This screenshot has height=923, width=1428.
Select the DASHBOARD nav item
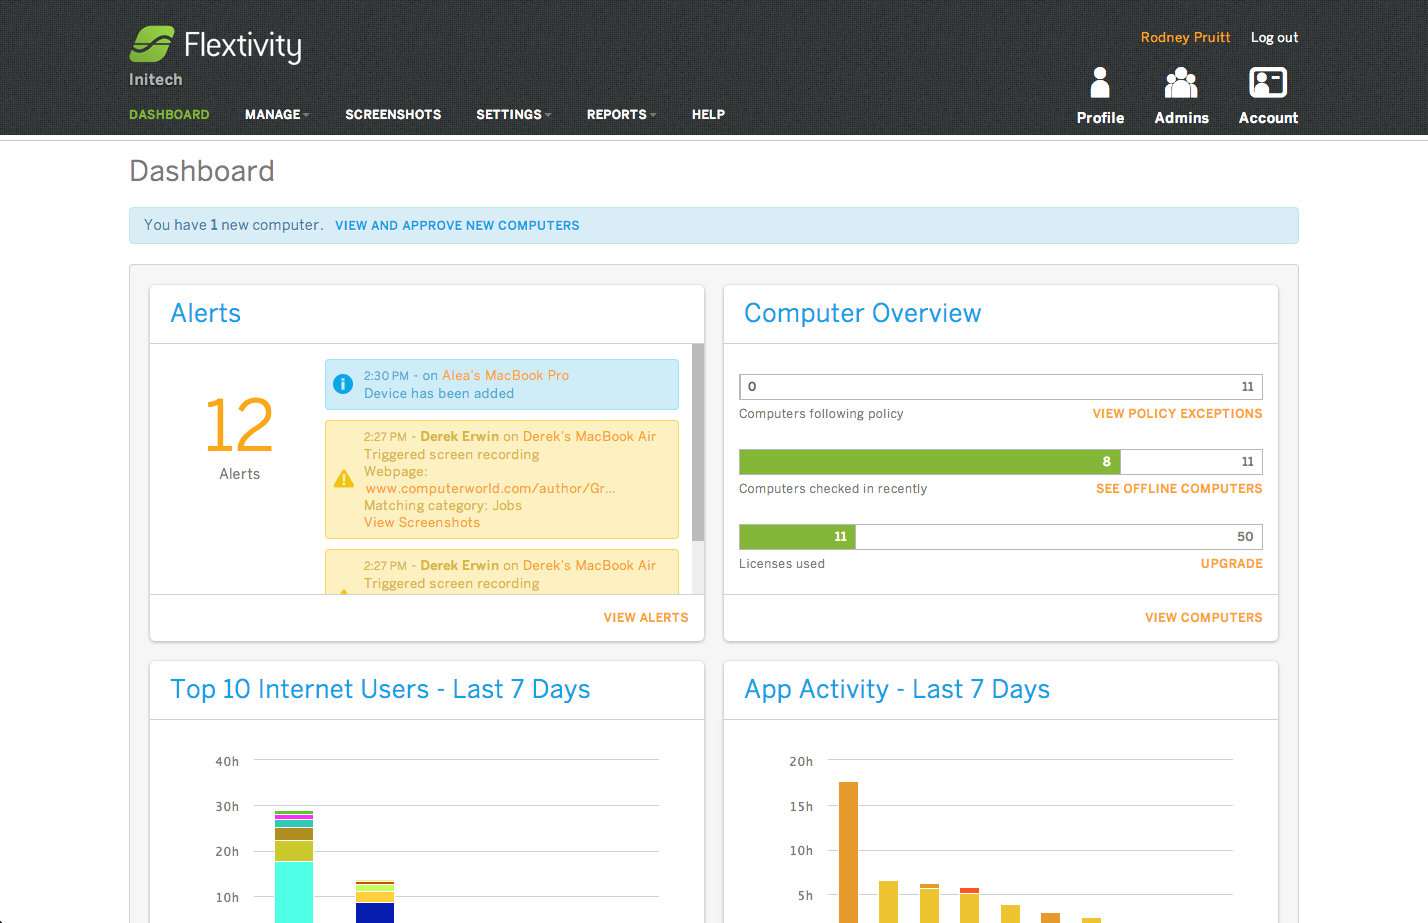pos(169,114)
